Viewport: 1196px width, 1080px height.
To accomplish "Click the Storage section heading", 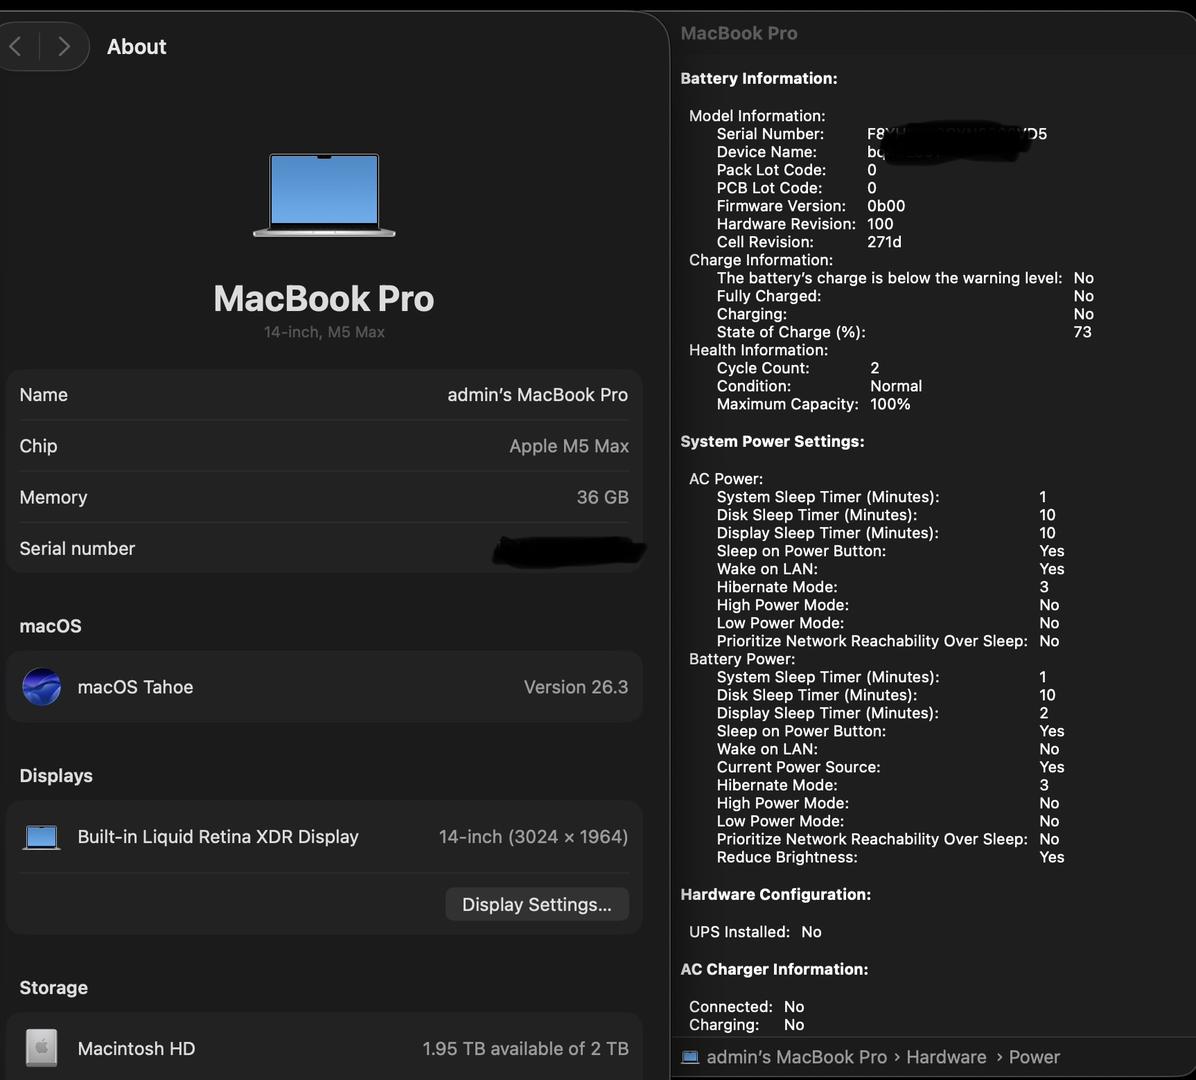I will pyautogui.click(x=53, y=988).
